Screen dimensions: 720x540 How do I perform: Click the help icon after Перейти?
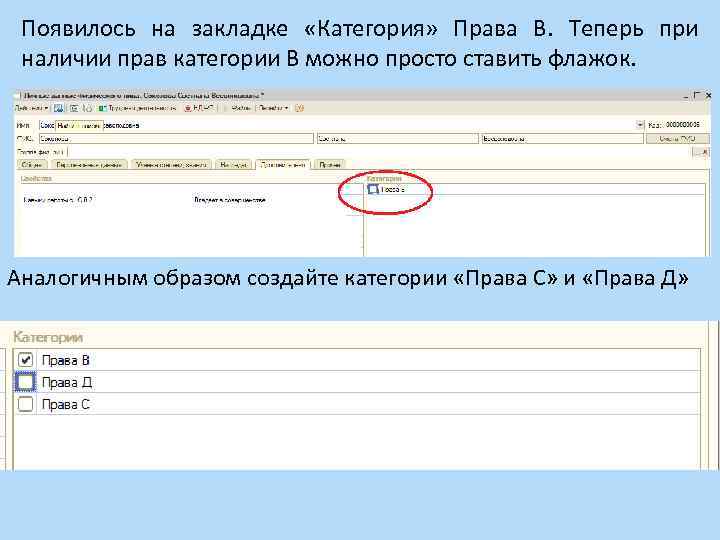tap(299, 108)
